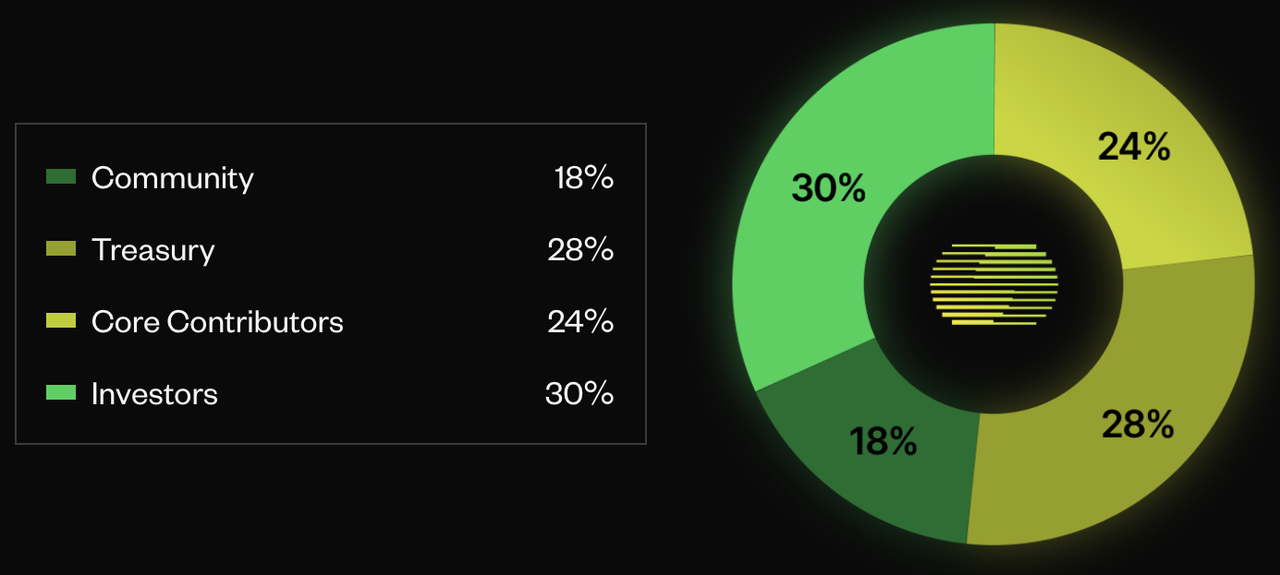Image resolution: width=1280 pixels, height=575 pixels.
Task: Select the Treasury legend label
Action: coord(153,250)
